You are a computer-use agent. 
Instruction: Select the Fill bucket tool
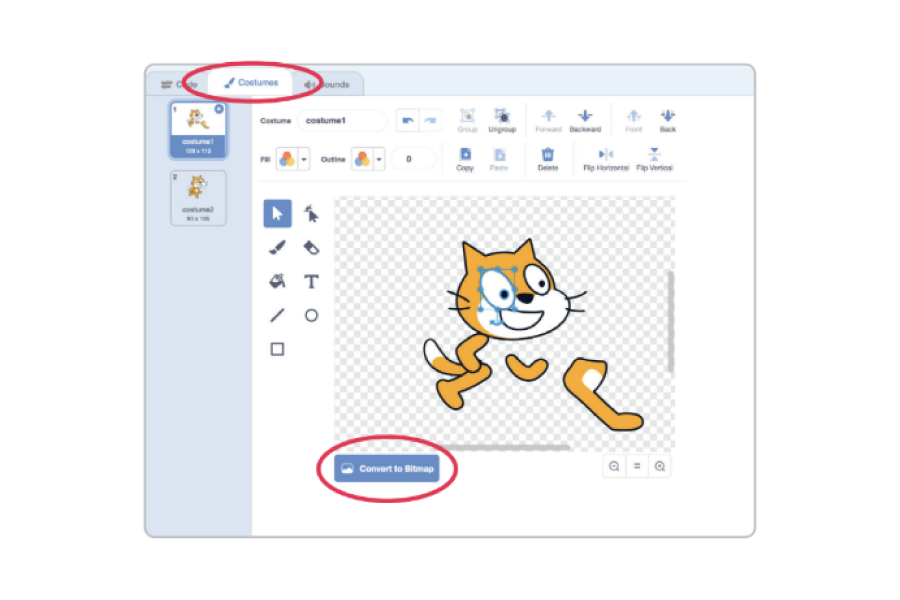(277, 281)
